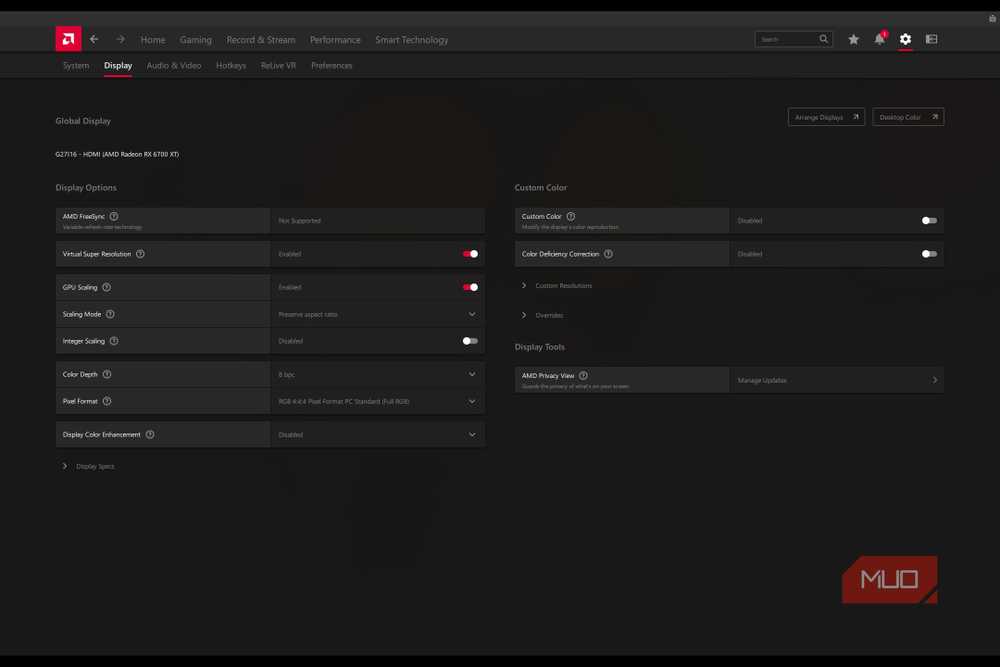
Task: Expand Display Specs section
Action: pyautogui.click(x=88, y=466)
